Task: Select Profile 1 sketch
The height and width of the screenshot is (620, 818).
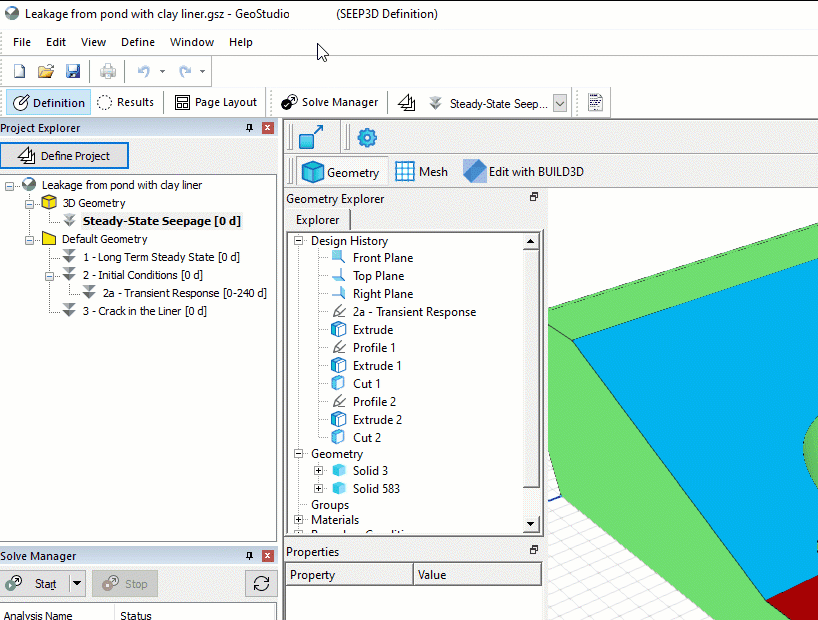Action: [x=374, y=348]
